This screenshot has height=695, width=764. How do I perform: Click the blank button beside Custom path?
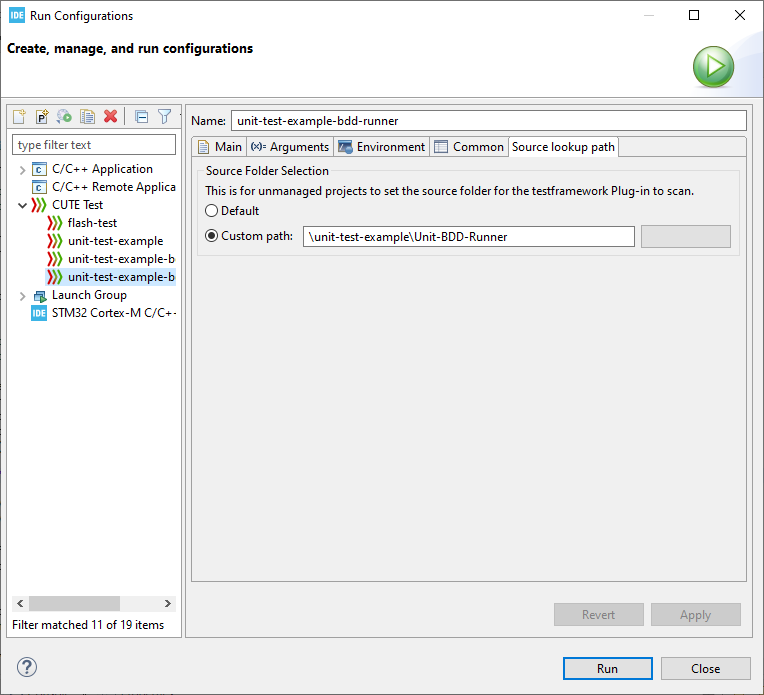point(686,236)
